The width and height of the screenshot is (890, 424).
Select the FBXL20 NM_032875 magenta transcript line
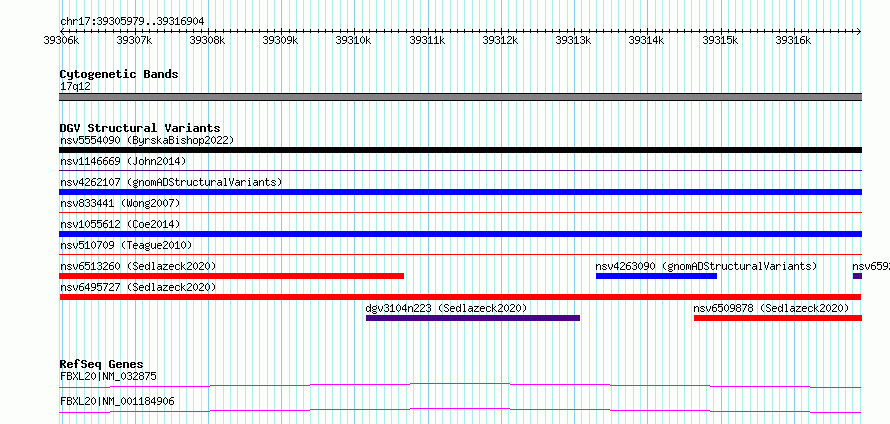[460, 385]
